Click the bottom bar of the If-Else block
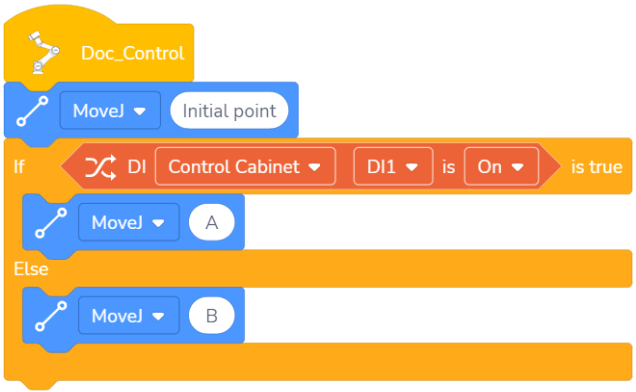 [x=318, y=362]
